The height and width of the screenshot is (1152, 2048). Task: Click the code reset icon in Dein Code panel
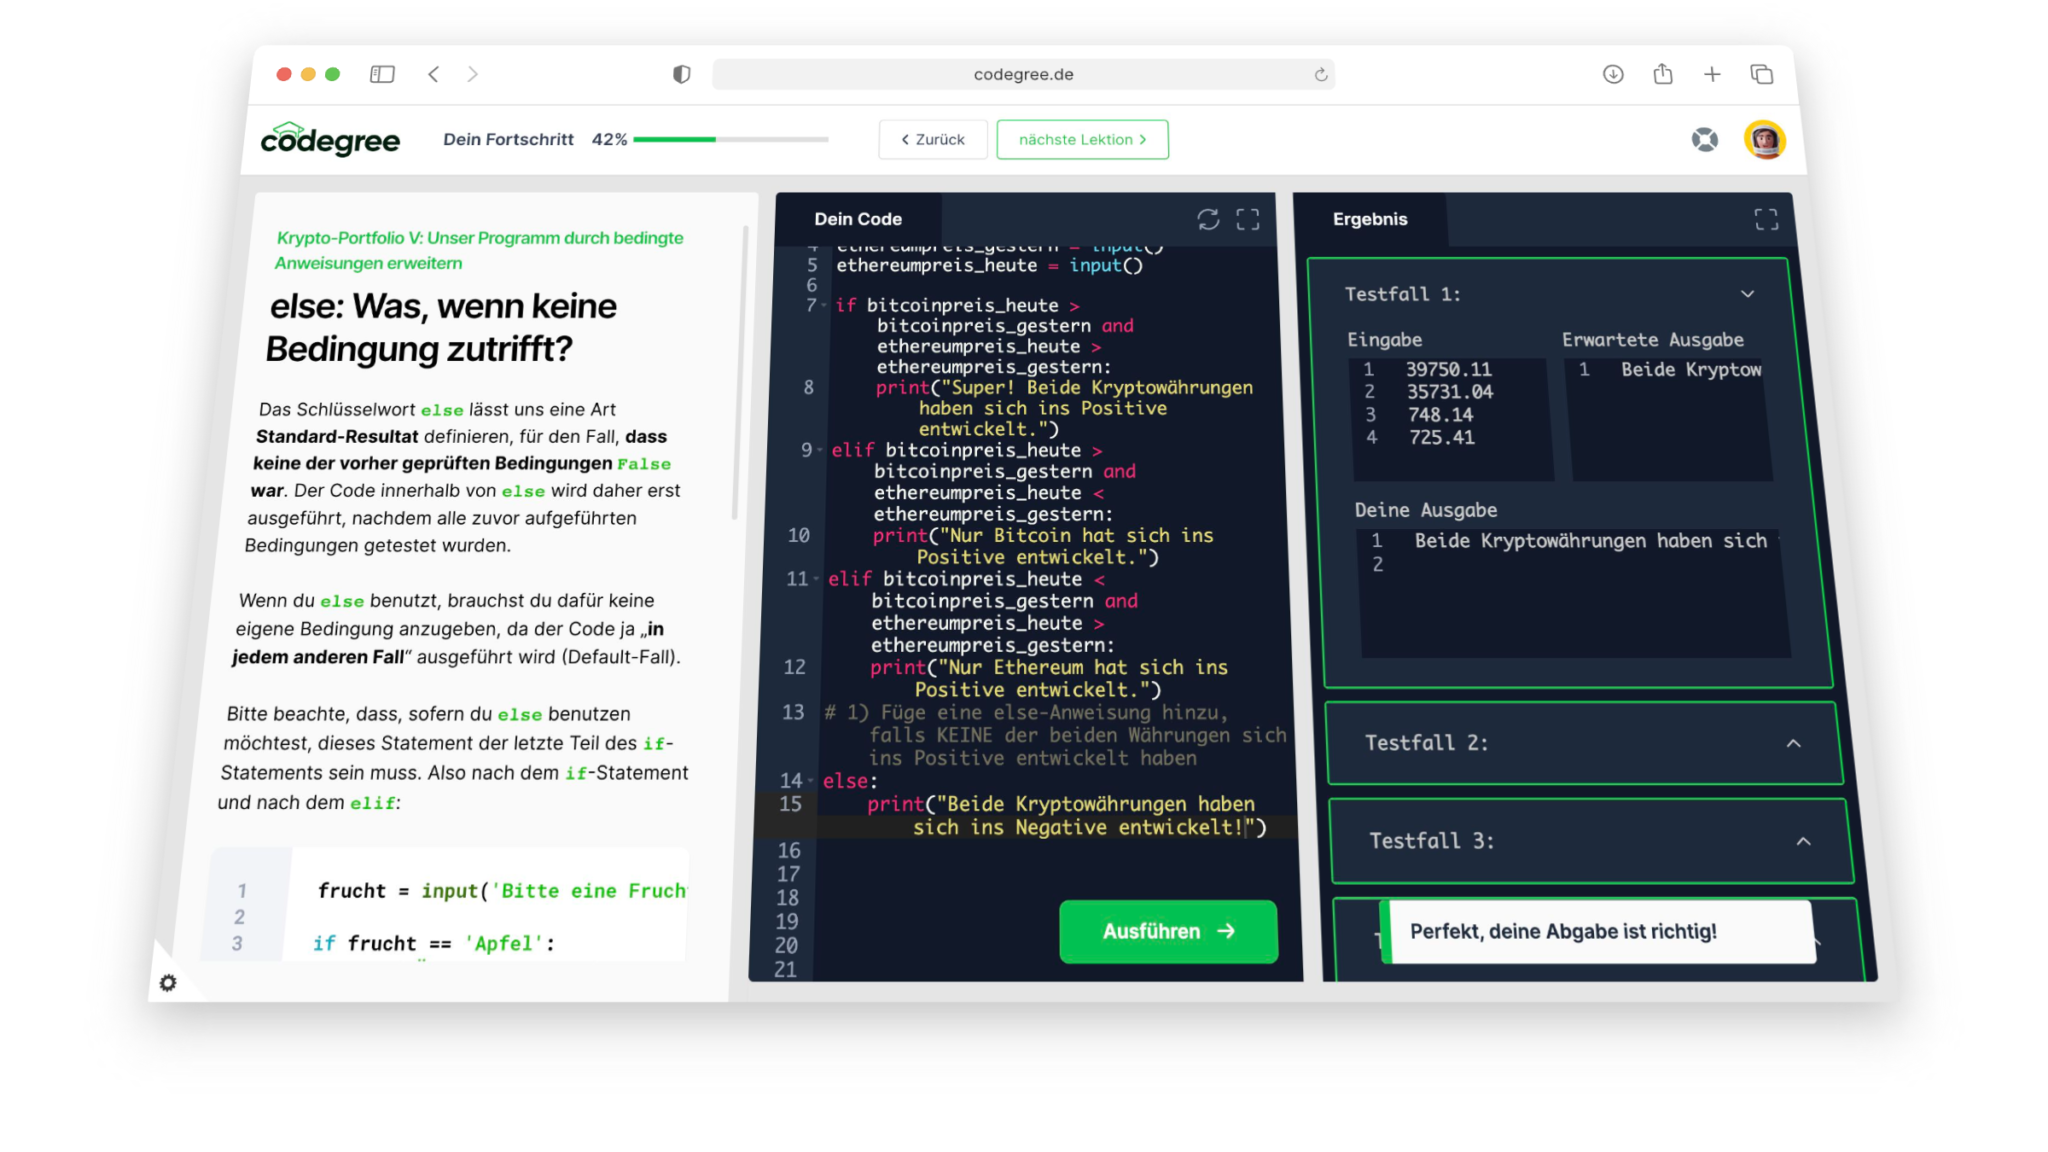tap(1209, 218)
